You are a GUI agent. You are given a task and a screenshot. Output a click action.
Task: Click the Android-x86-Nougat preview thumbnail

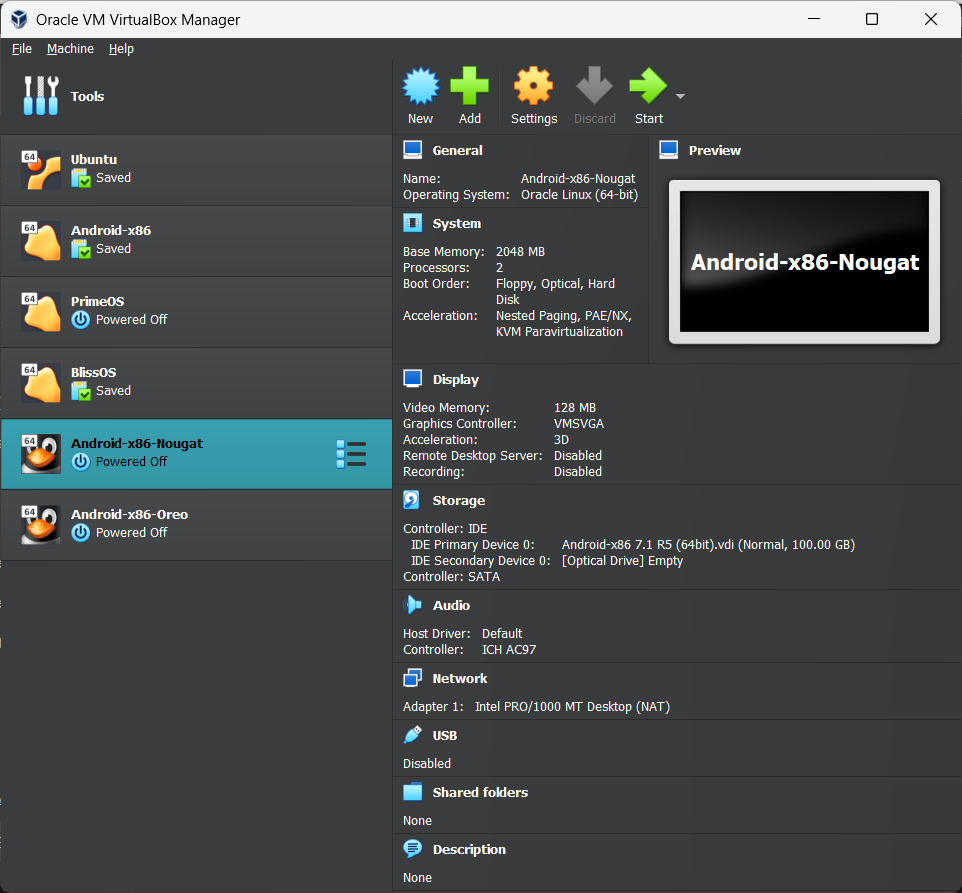(804, 261)
